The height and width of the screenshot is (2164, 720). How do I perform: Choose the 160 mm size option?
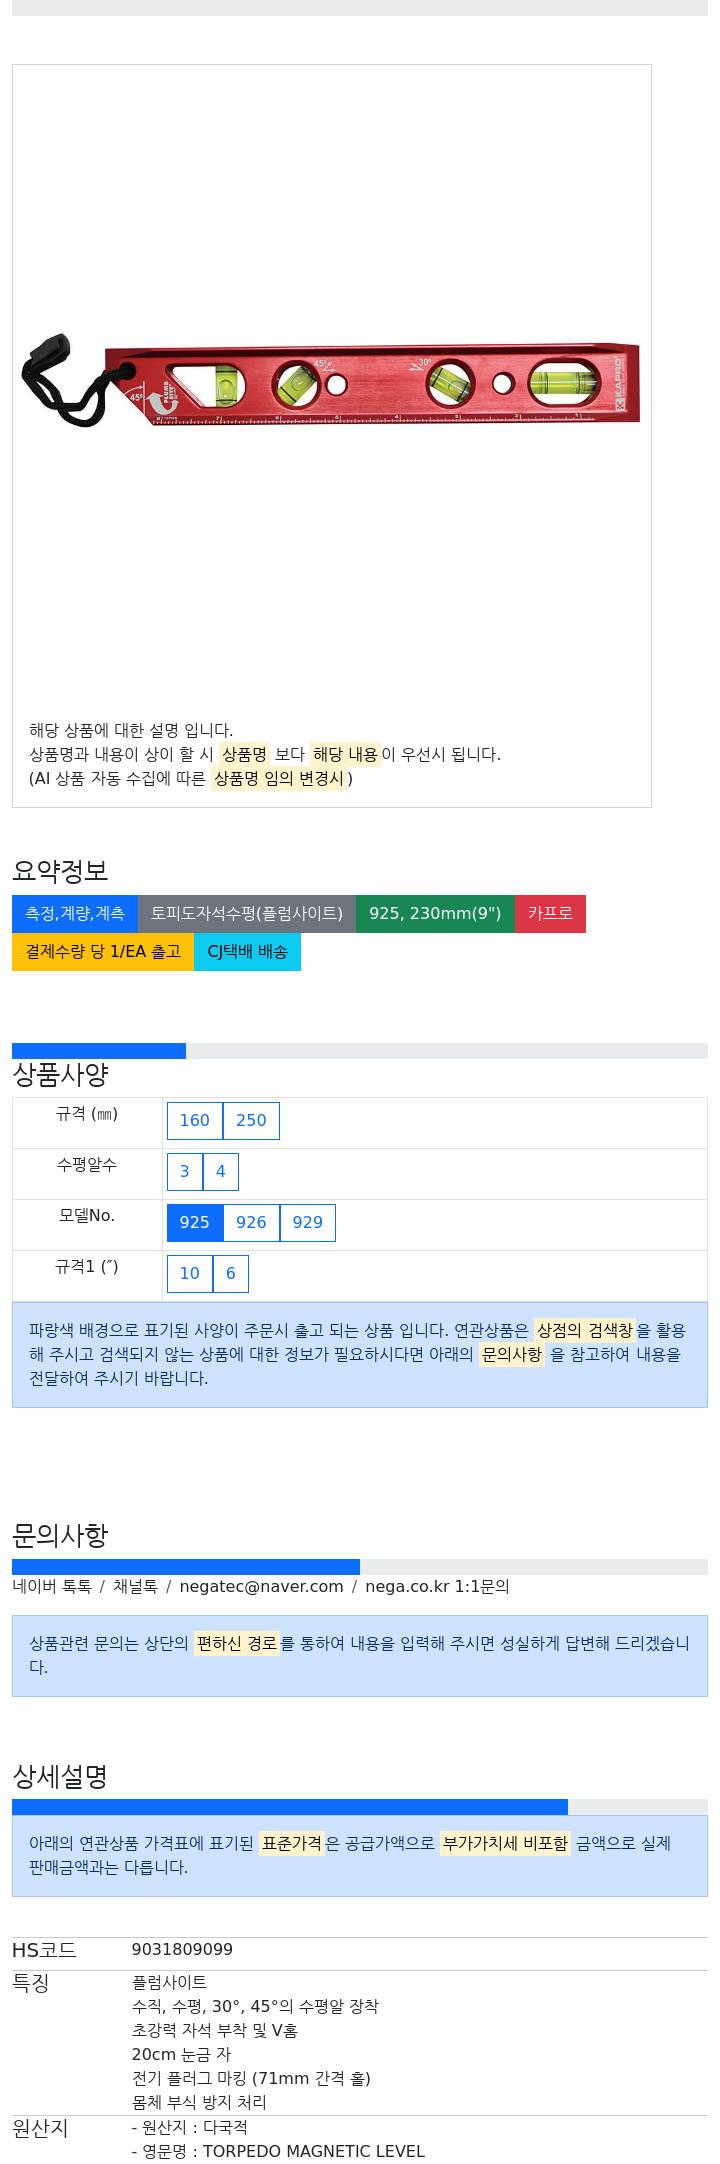(x=195, y=1120)
